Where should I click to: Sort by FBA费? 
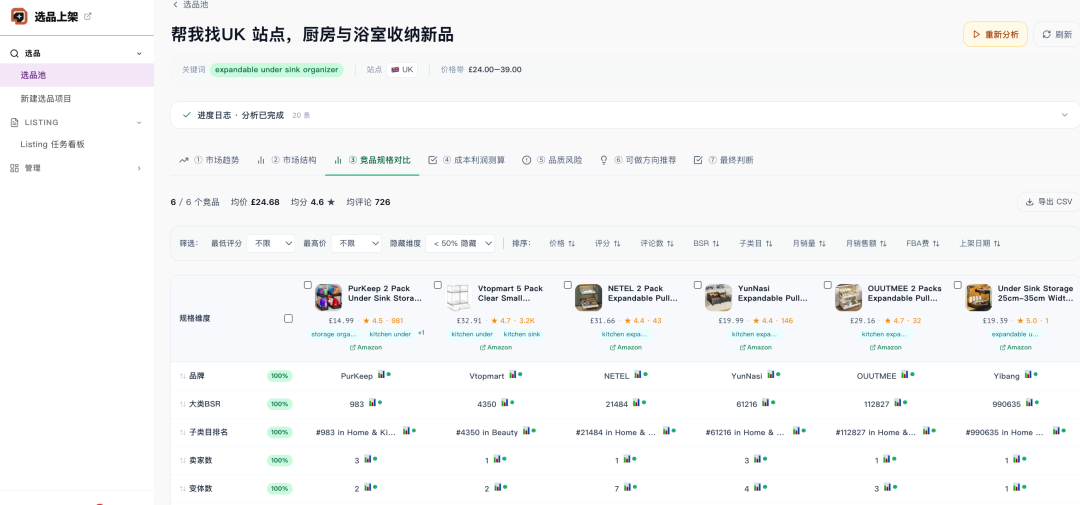[922, 243]
